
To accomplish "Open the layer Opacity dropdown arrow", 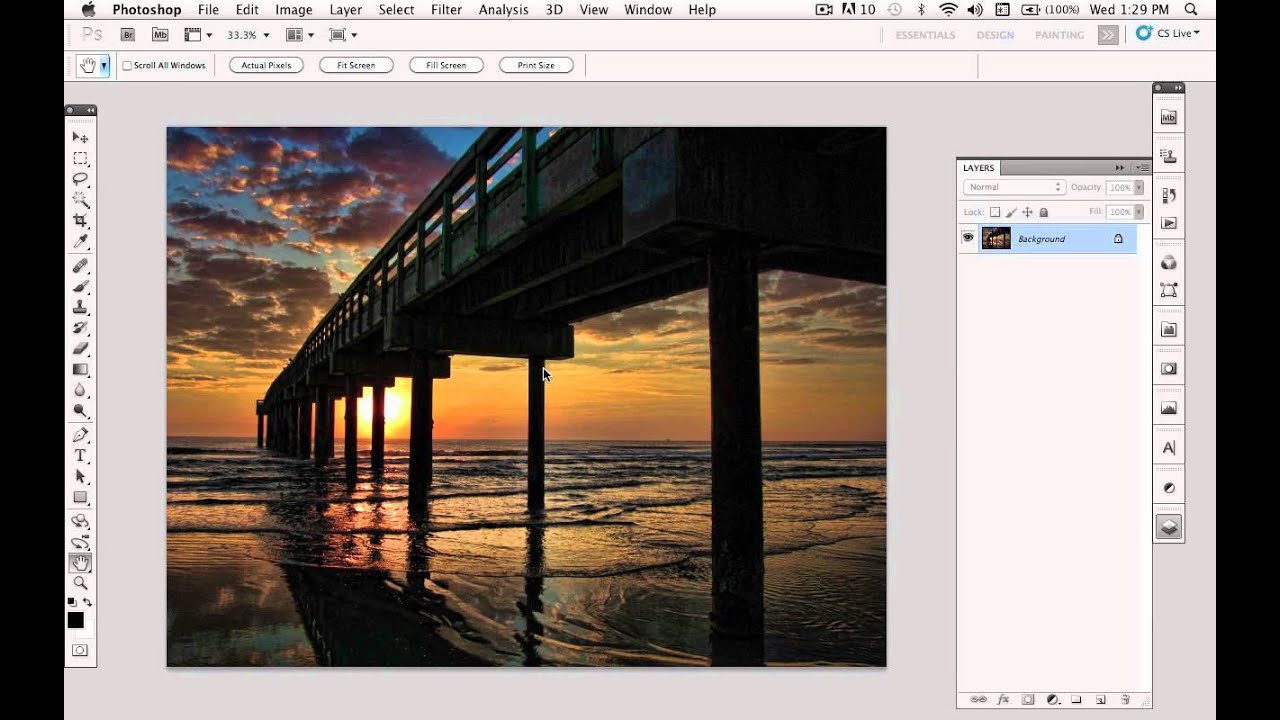I will coord(1138,187).
